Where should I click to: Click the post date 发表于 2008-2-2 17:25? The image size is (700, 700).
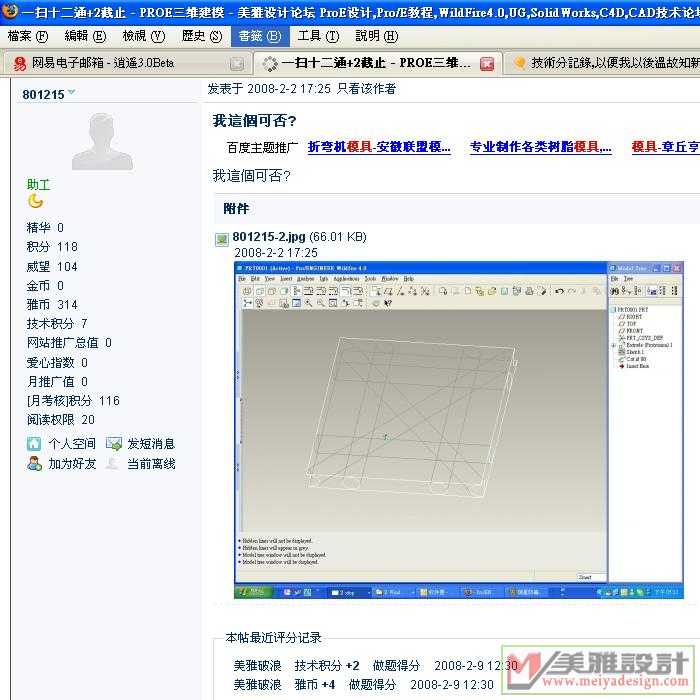pos(269,89)
